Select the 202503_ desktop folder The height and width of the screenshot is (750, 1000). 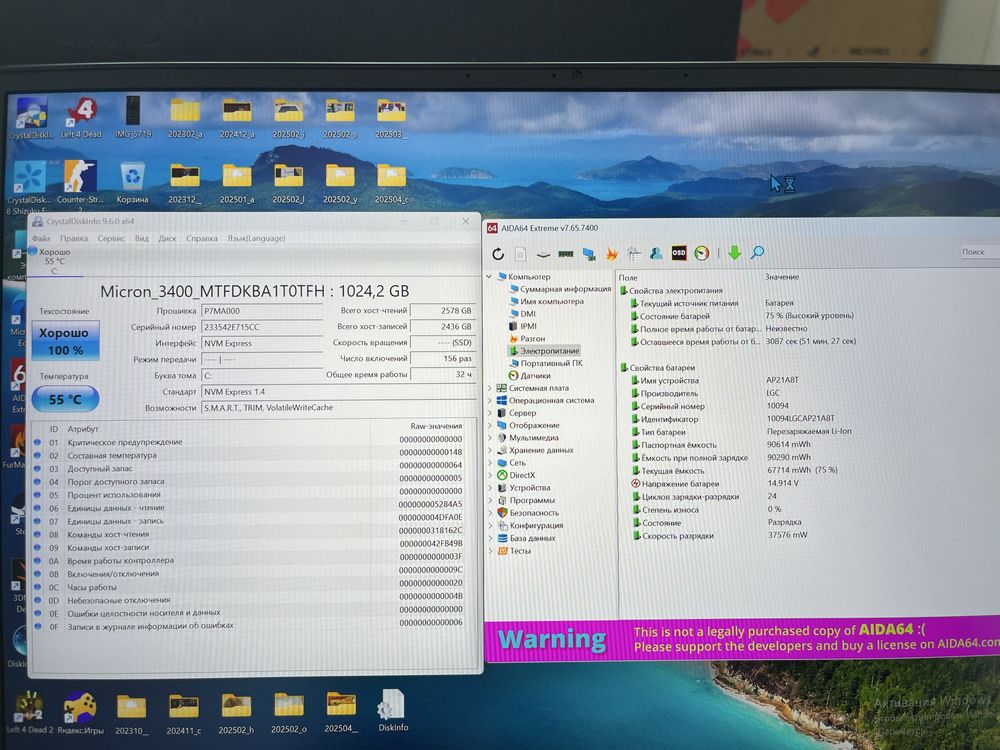[390, 118]
